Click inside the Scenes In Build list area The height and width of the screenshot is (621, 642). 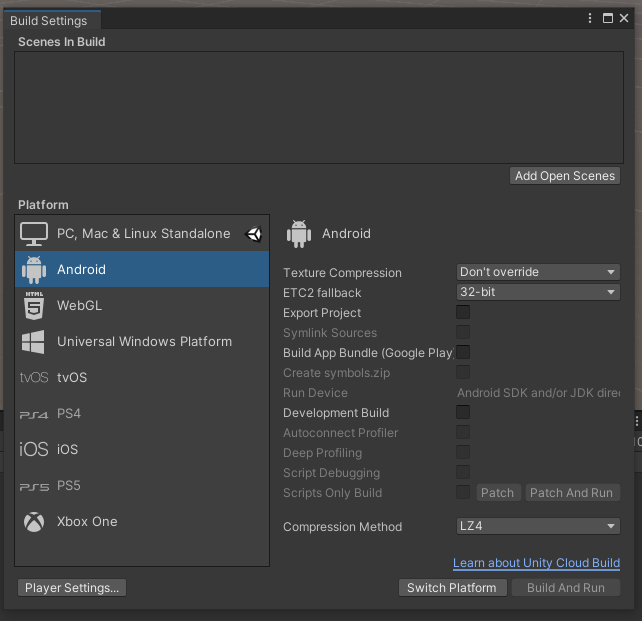coord(319,107)
